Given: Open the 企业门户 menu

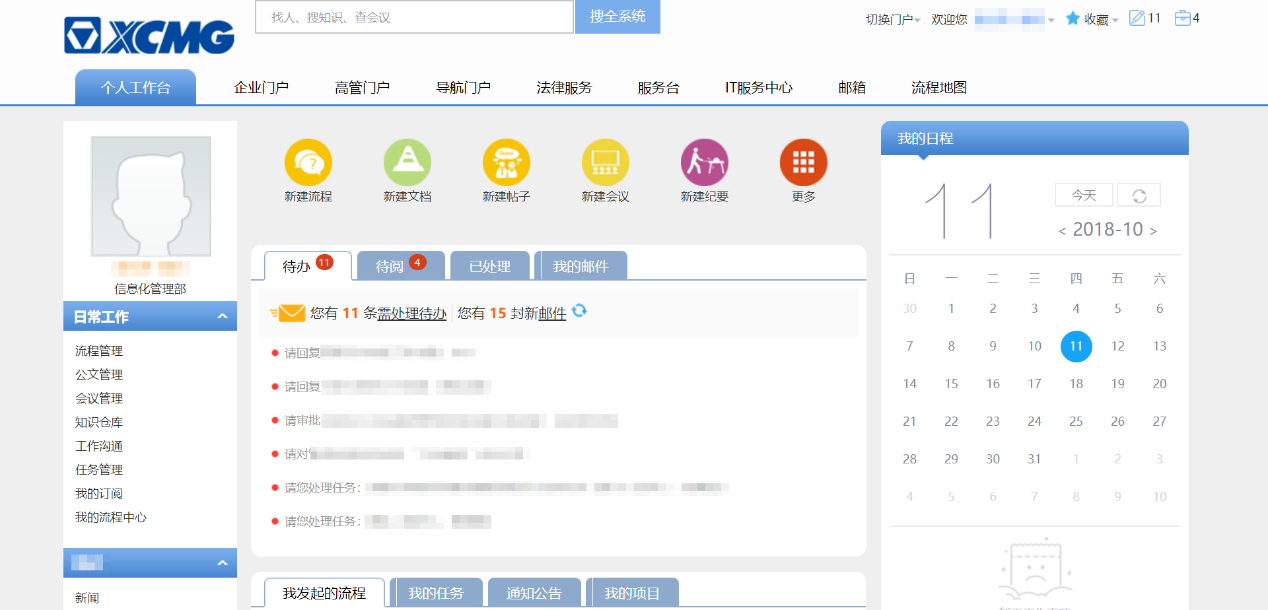Looking at the screenshot, I should [261, 88].
